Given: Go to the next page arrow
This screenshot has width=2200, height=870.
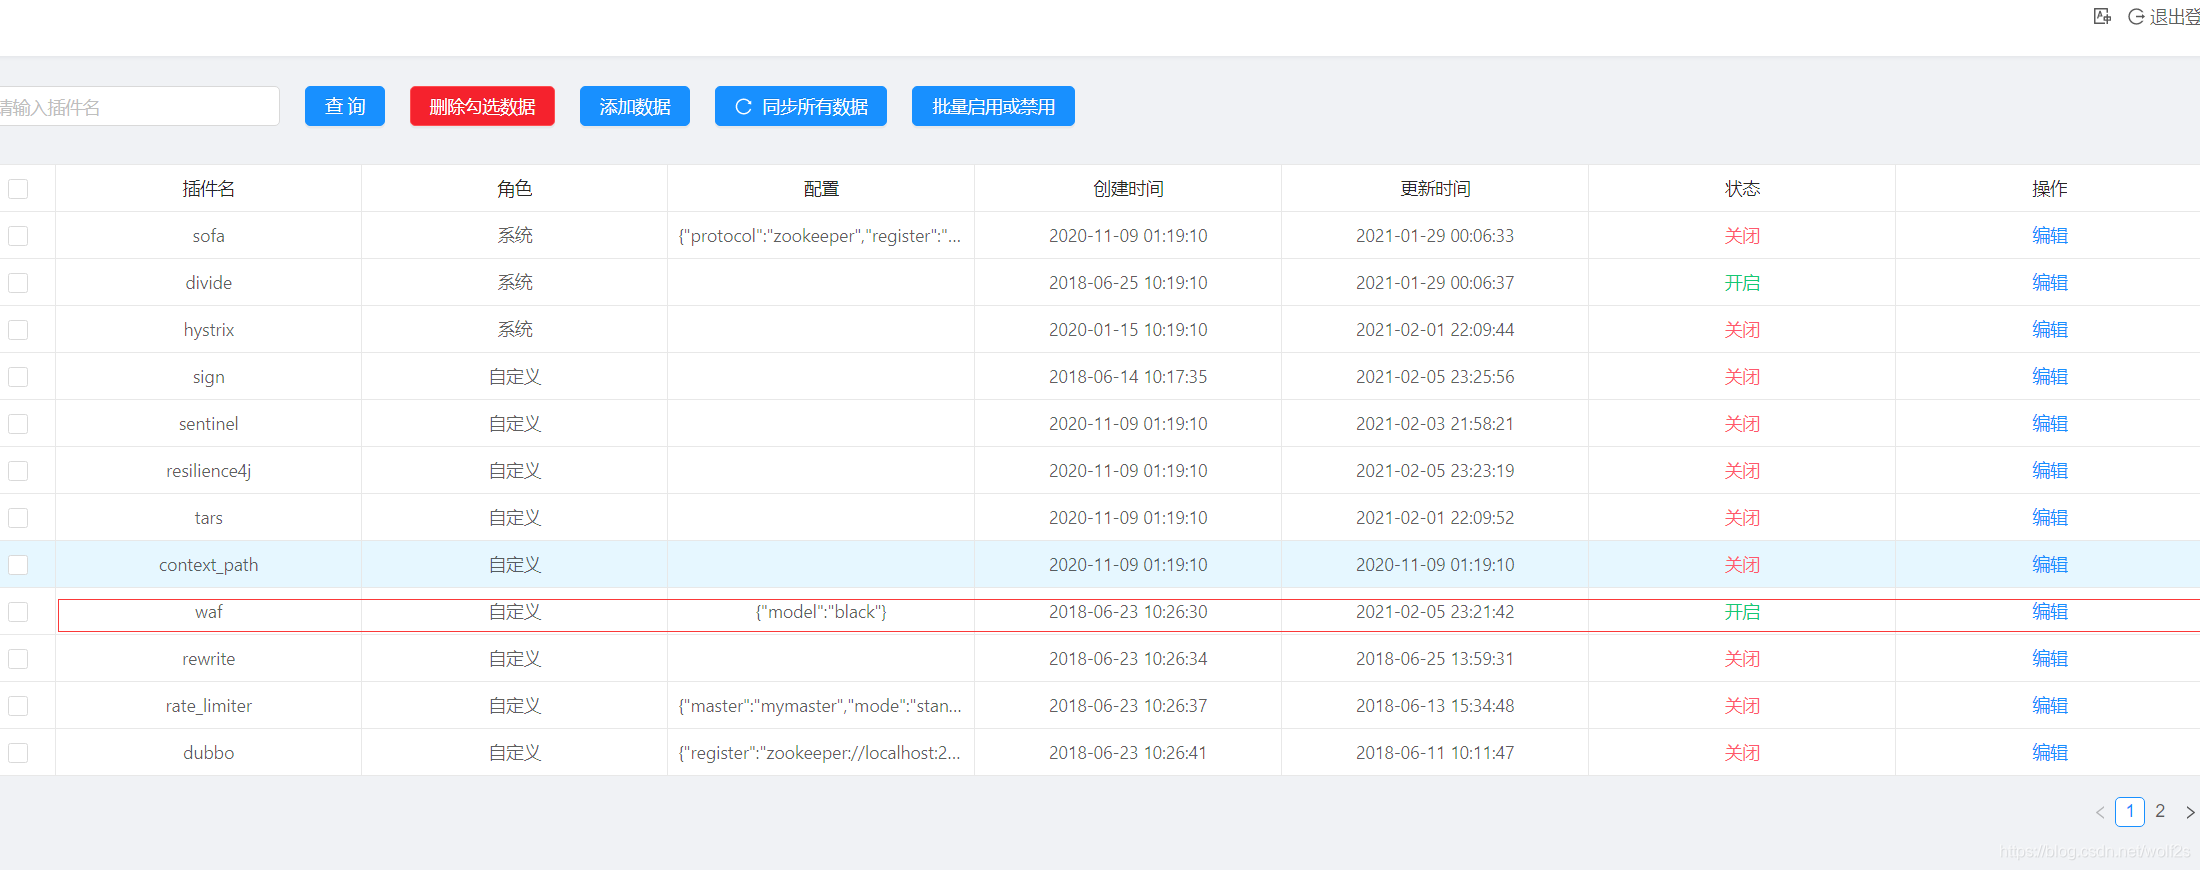Looking at the screenshot, I should (2190, 812).
